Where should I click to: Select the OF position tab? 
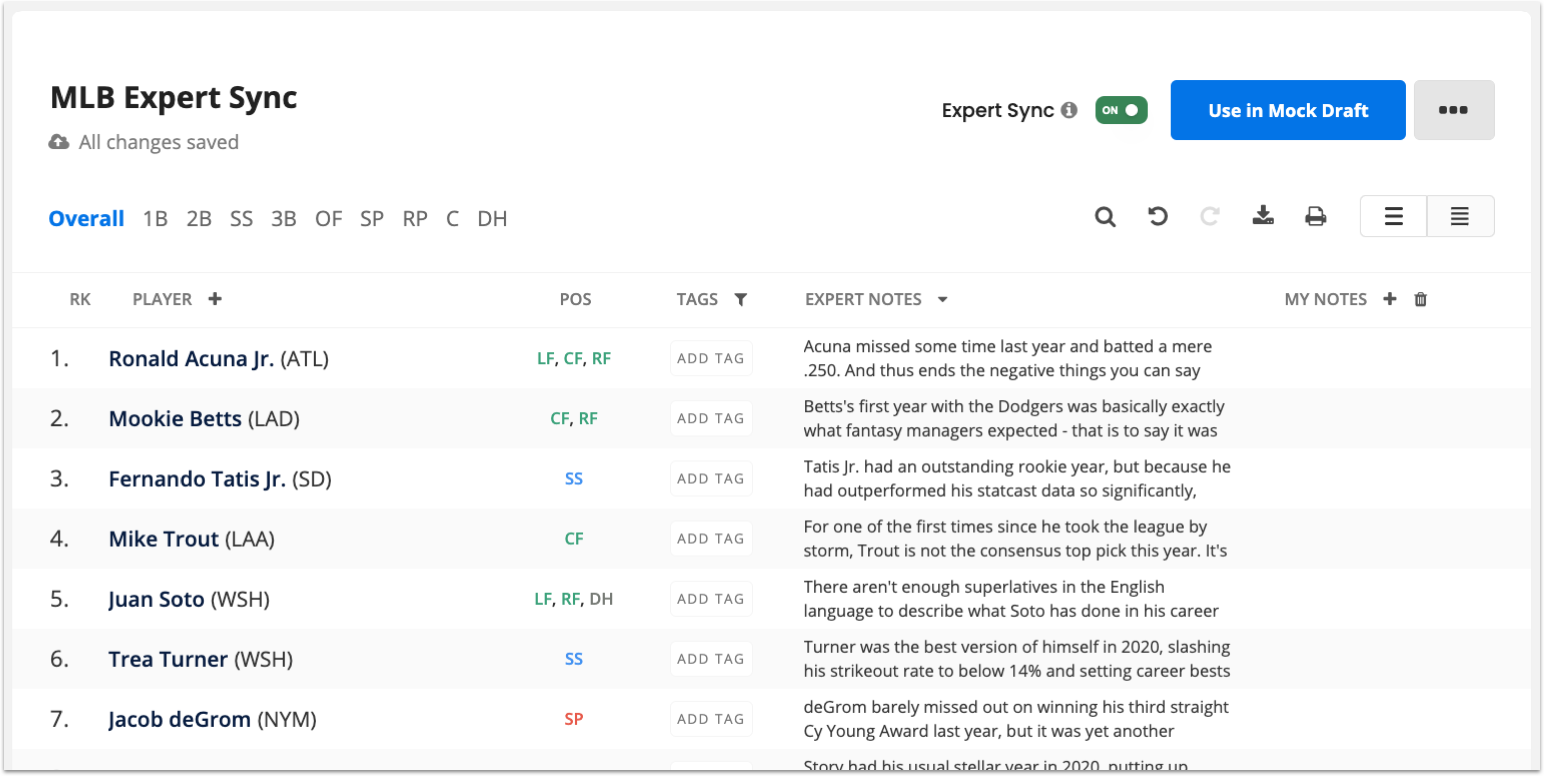tap(328, 219)
